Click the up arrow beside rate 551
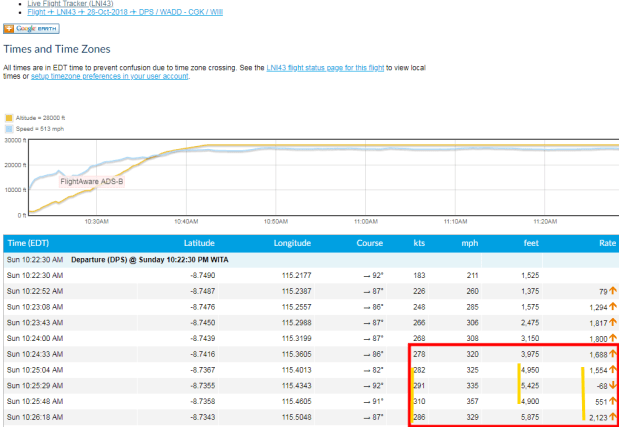The width and height of the screenshot is (619, 427). click(x=613, y=400)
